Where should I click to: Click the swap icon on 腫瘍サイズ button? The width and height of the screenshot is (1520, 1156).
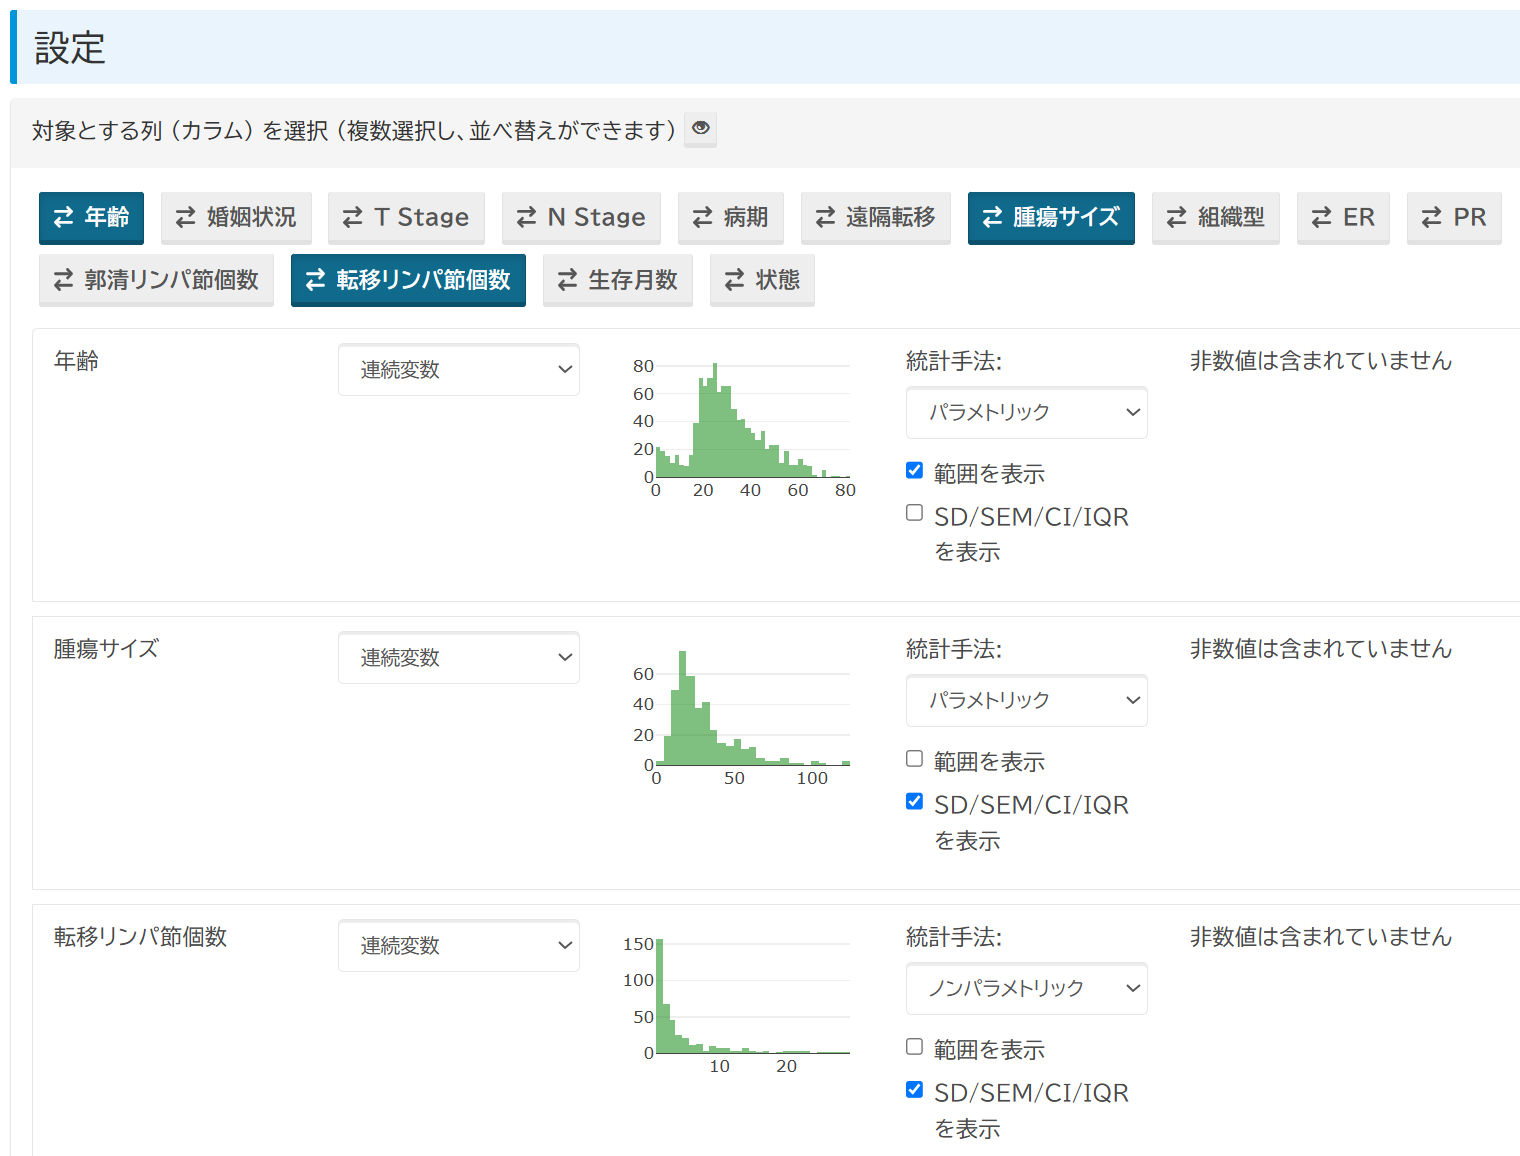992,217
